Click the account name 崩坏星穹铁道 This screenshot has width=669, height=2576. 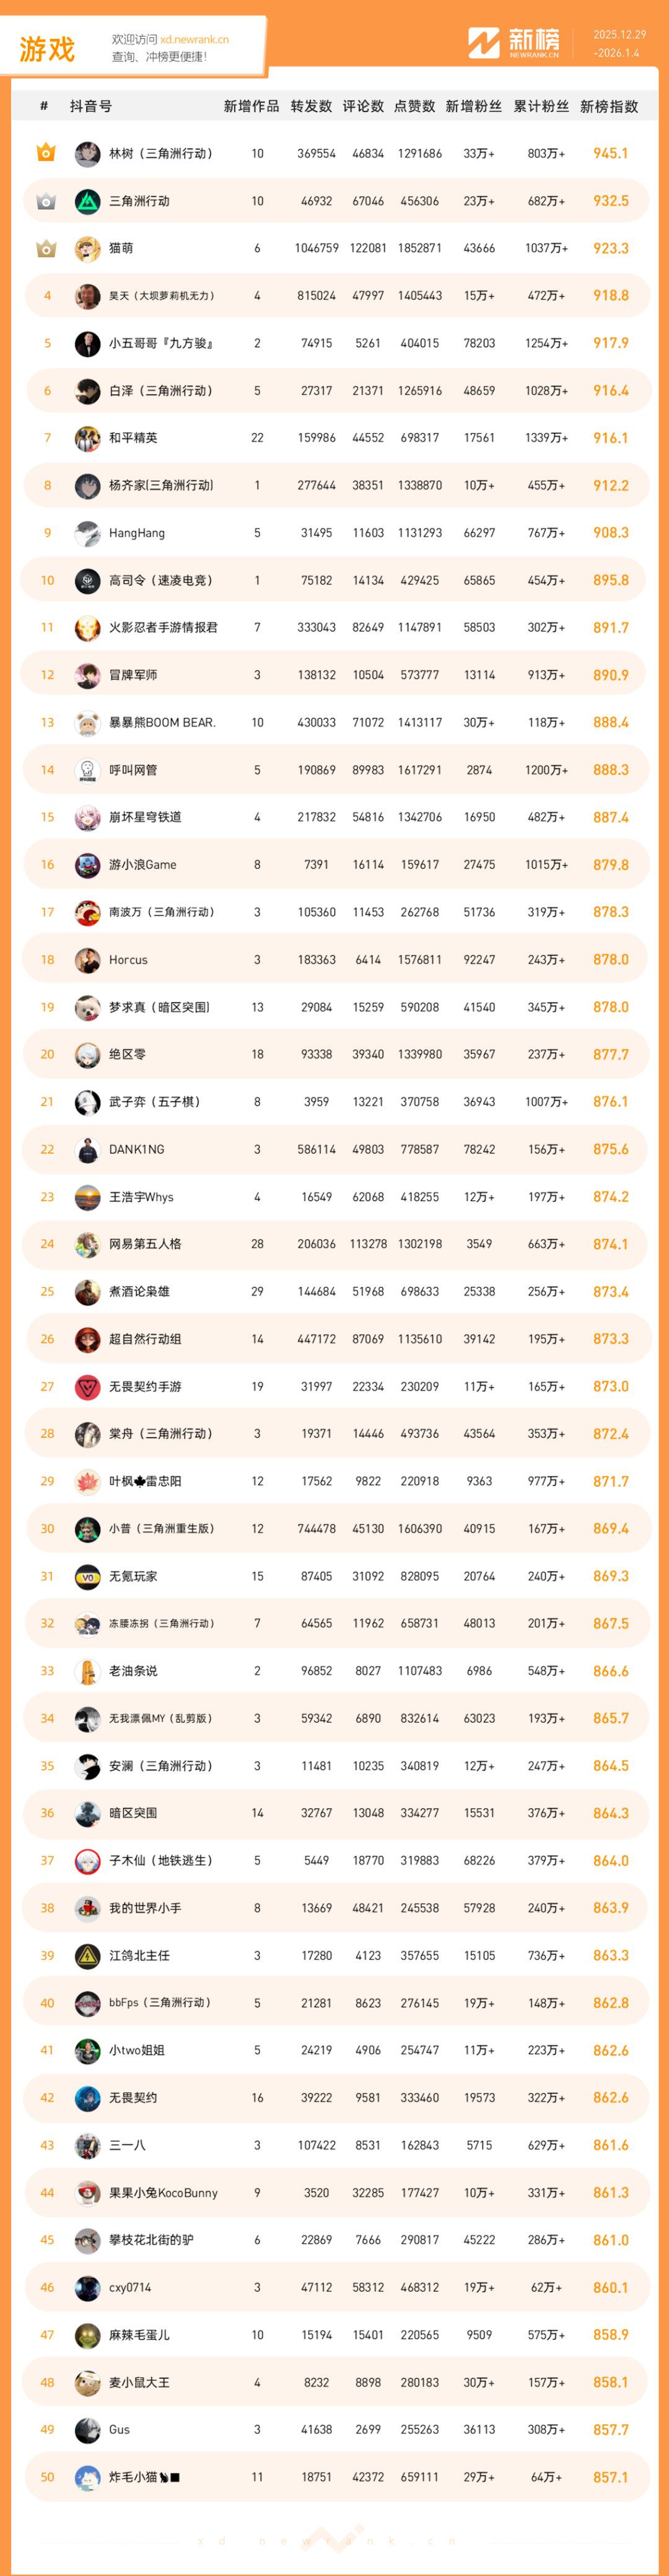(x=145, y=817)
